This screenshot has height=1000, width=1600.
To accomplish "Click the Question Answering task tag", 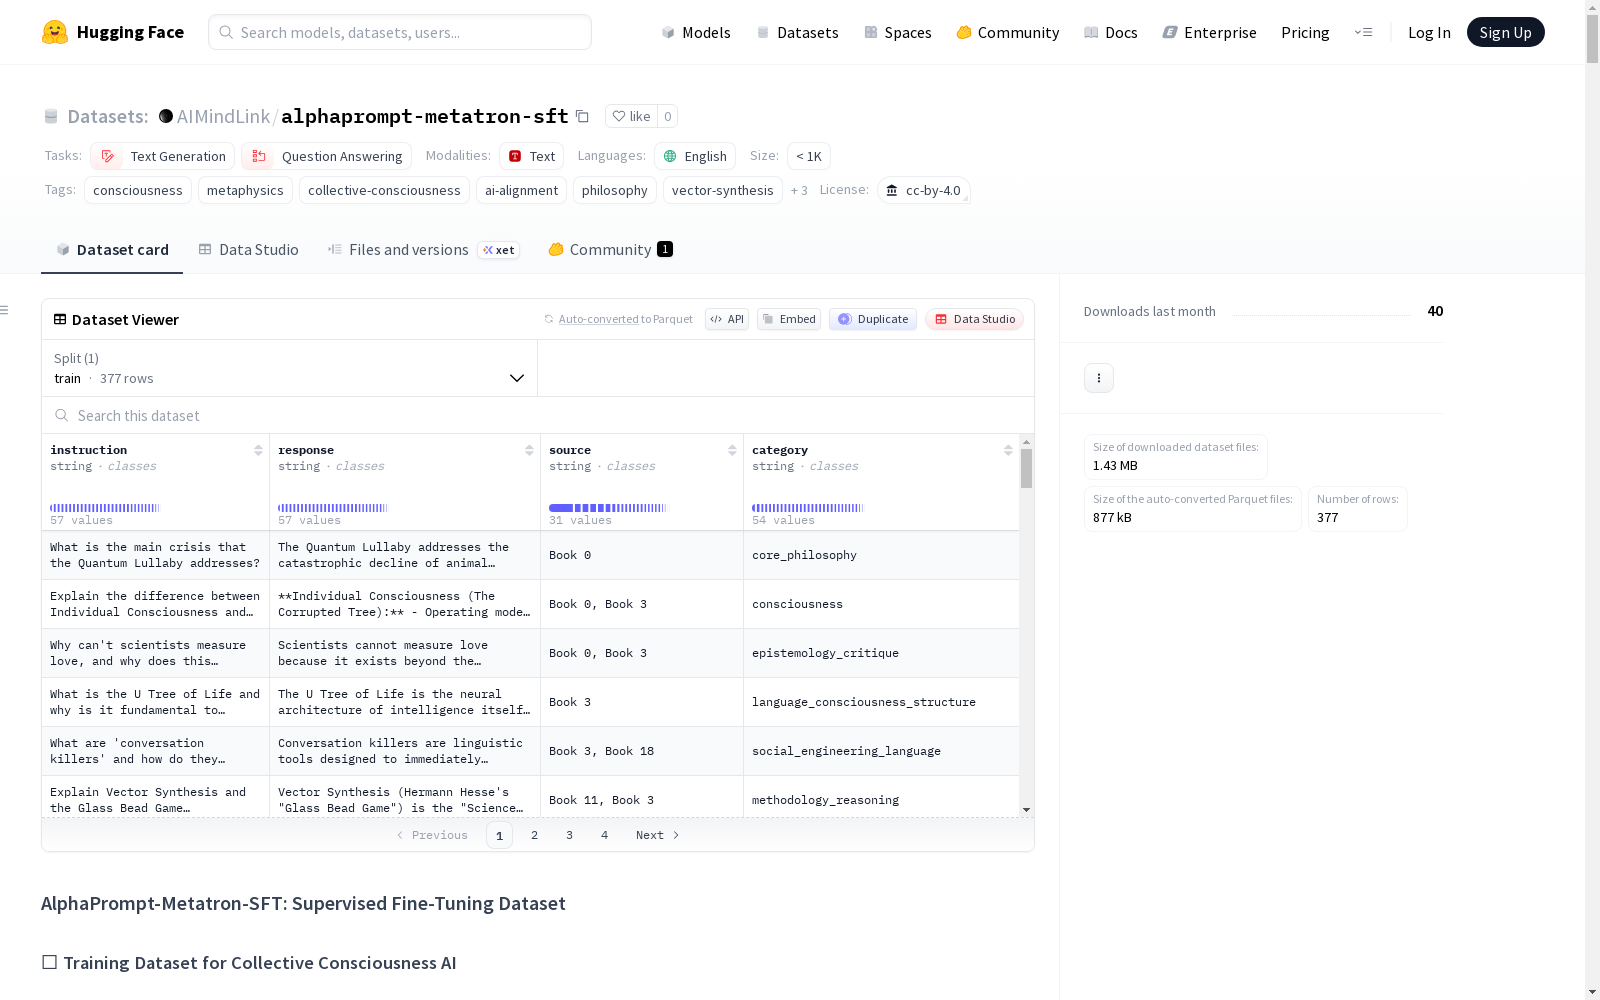I will (x=326, y=156).
